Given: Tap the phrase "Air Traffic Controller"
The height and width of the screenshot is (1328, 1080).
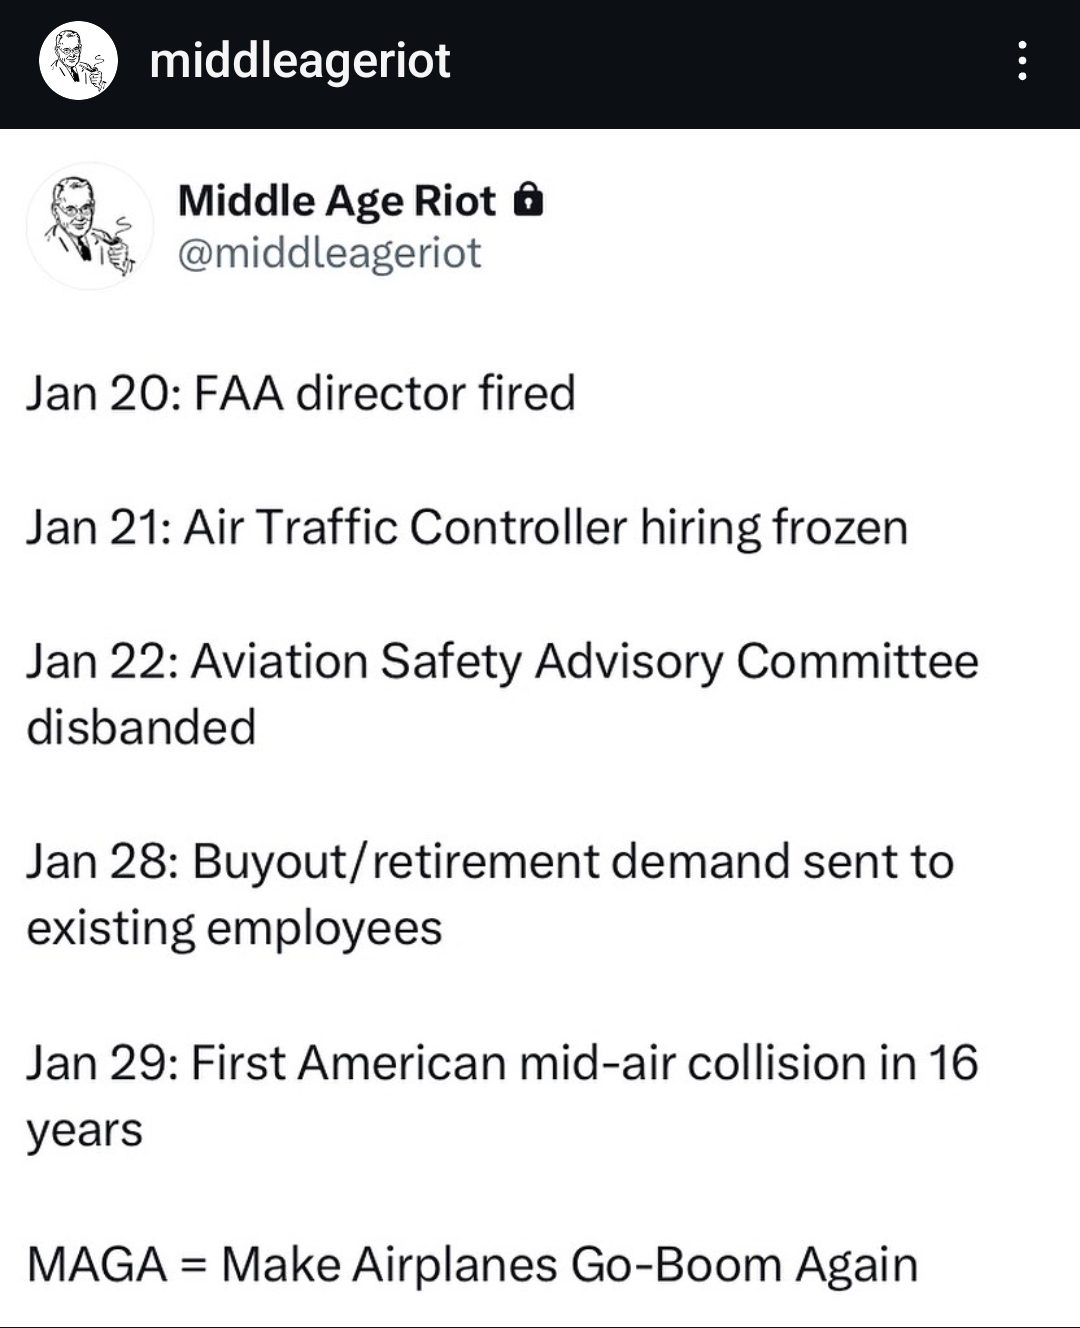Looking at the screenshot, I should point(405,528).
